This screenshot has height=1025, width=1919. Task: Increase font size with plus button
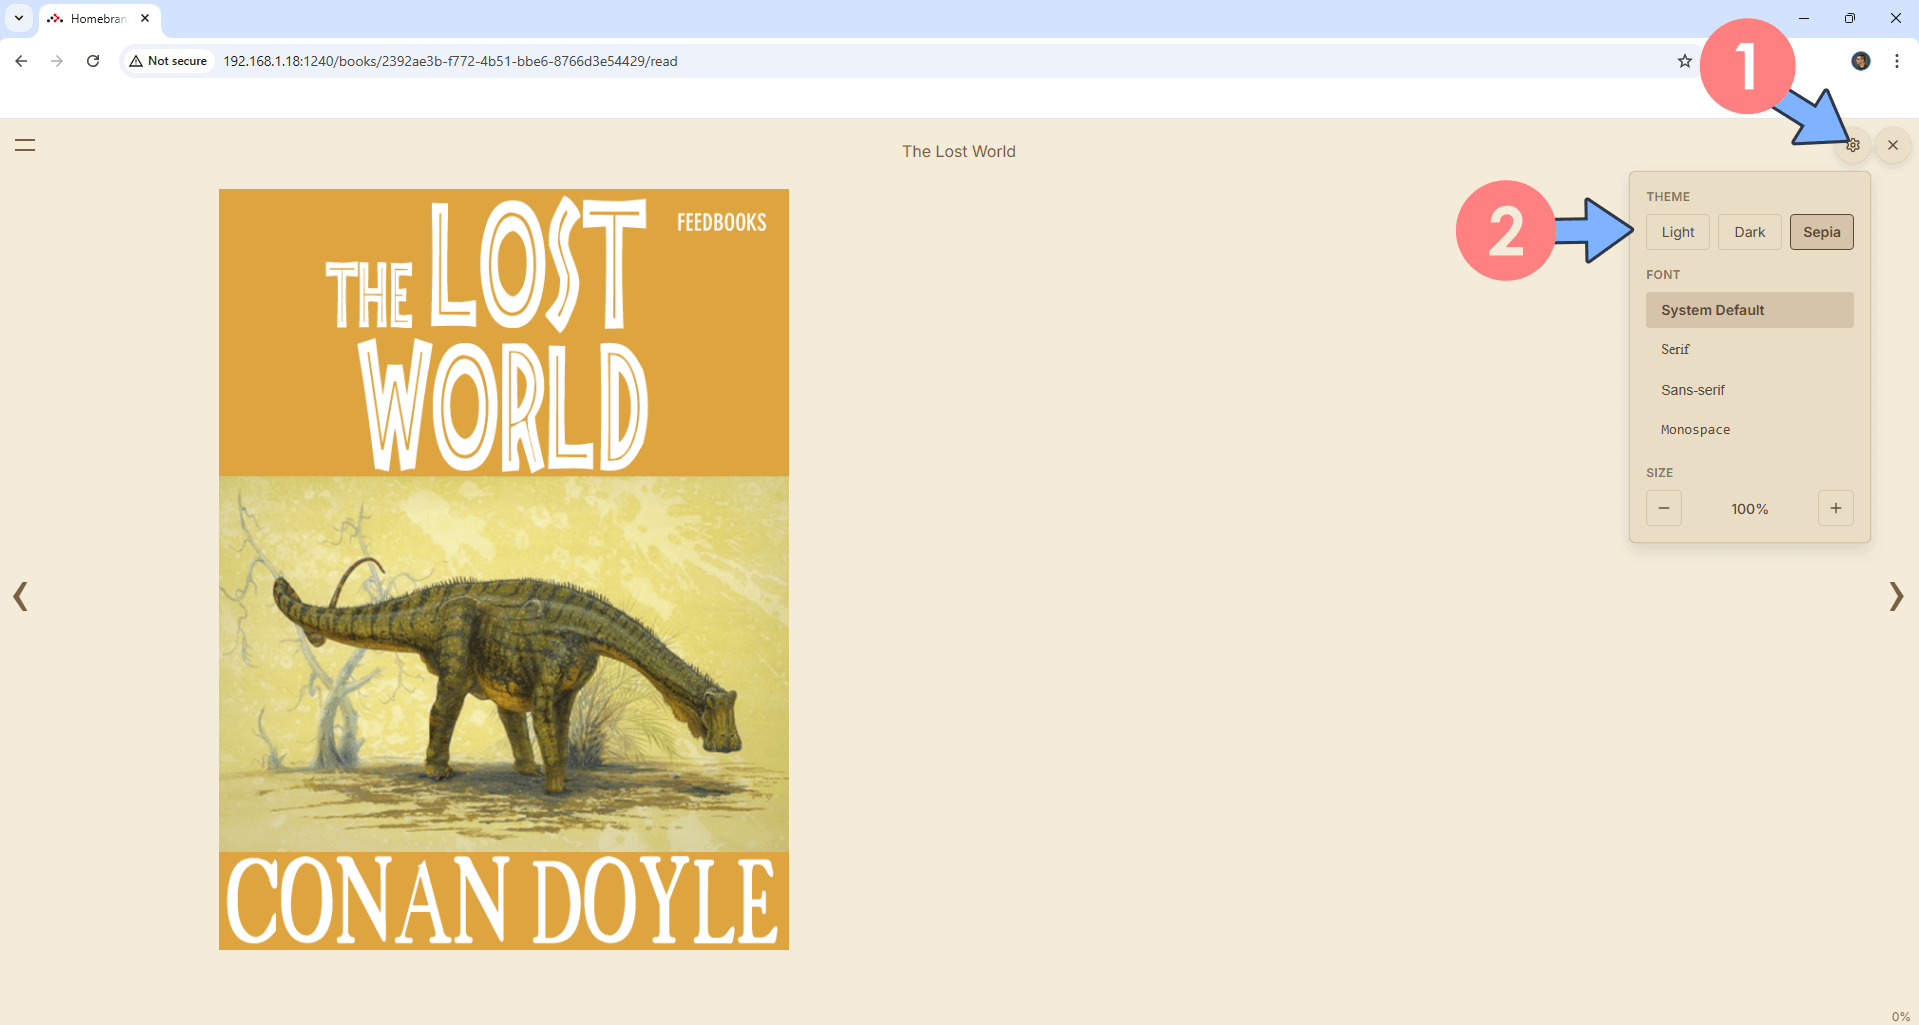[x=1835, y=508]
